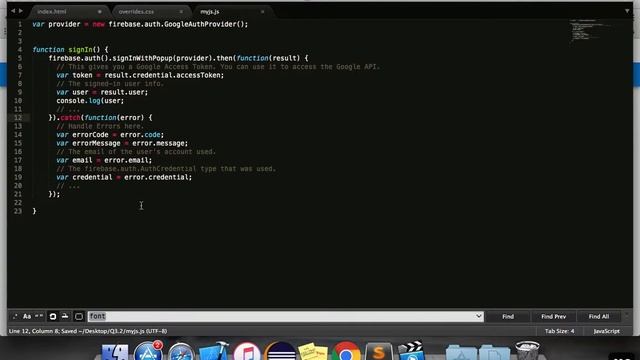Toggle regular expression search in find bar
The width and height of the screenshot is (640, 360).
(x=15, y=316)
